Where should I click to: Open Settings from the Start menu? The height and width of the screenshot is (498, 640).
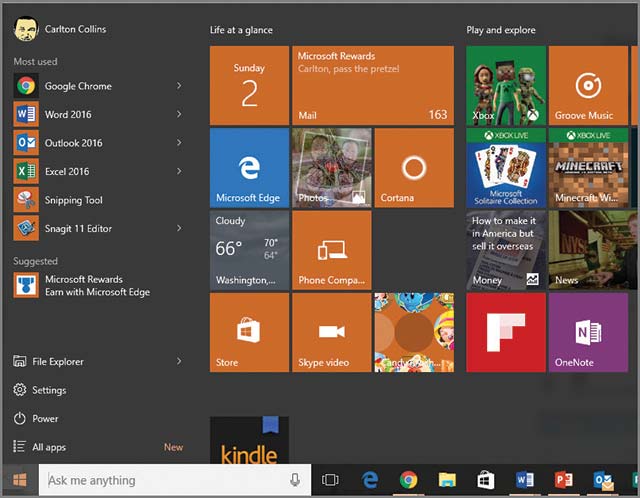pyautogui.click(x=49, y=390)
